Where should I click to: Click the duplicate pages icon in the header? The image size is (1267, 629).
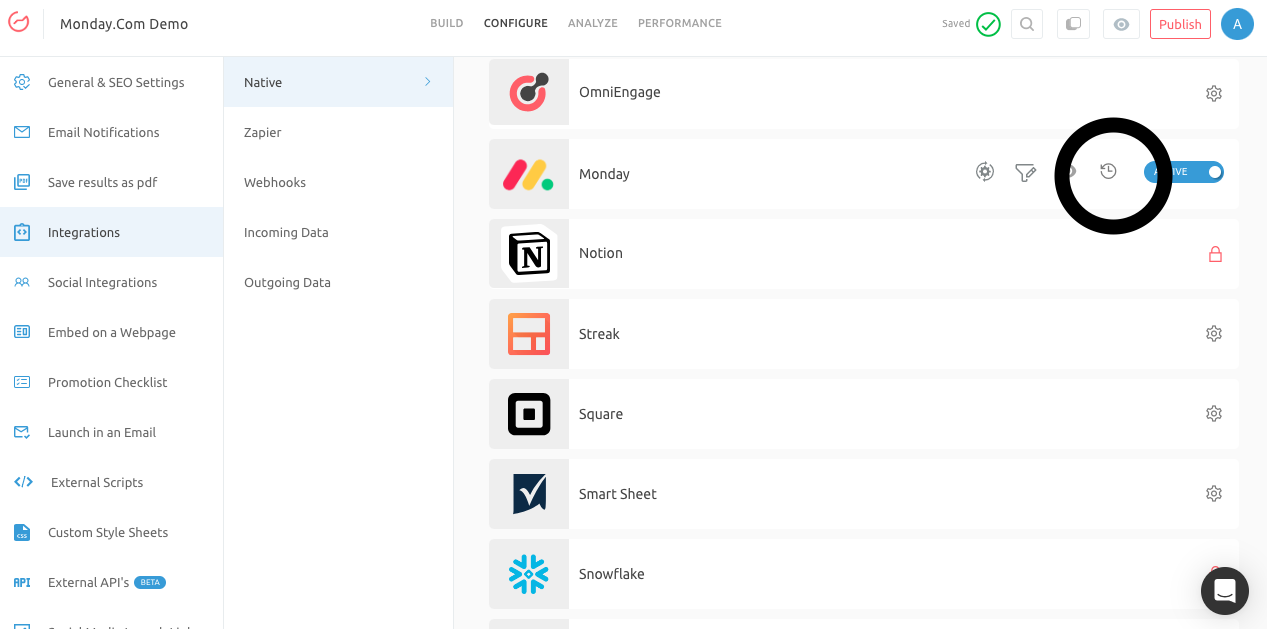[x=1074, y=24]
